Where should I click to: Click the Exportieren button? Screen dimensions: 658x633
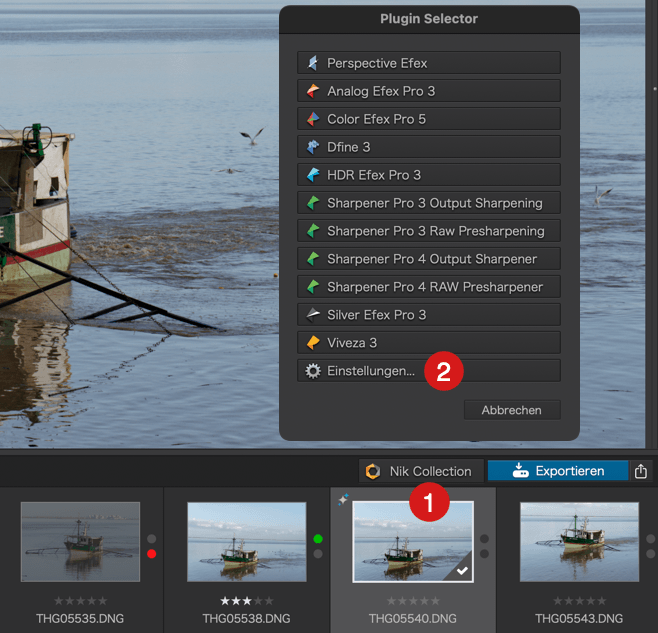coord(558,471)
